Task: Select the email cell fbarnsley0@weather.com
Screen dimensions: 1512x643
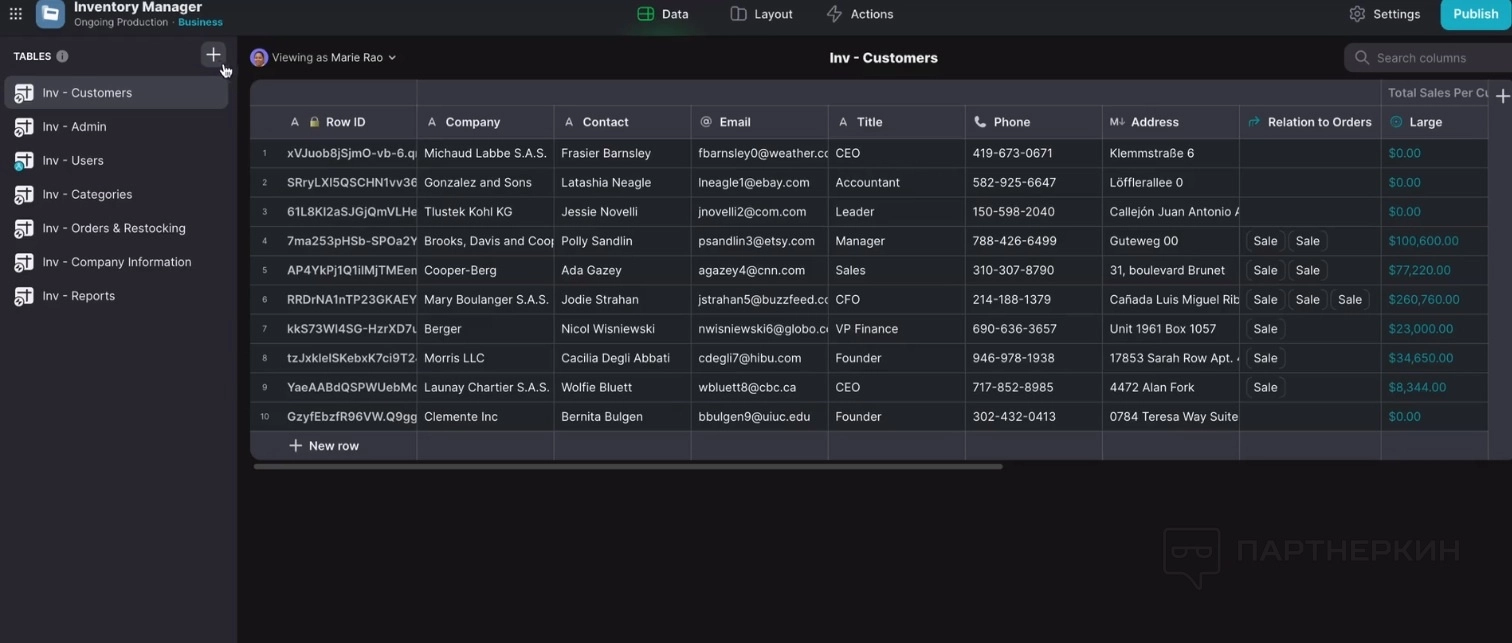Action: (x=759, y=153)
